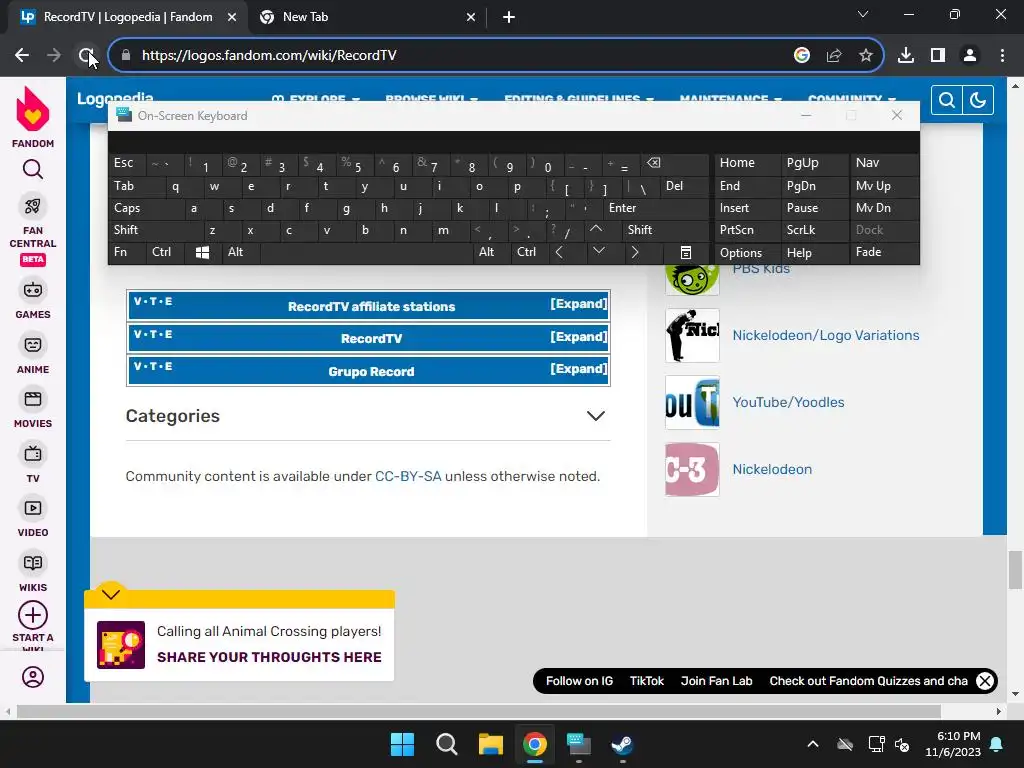Viewport: 1024px width, 768px height.
Task: Go back to the previous page
Action: [22, 56]
